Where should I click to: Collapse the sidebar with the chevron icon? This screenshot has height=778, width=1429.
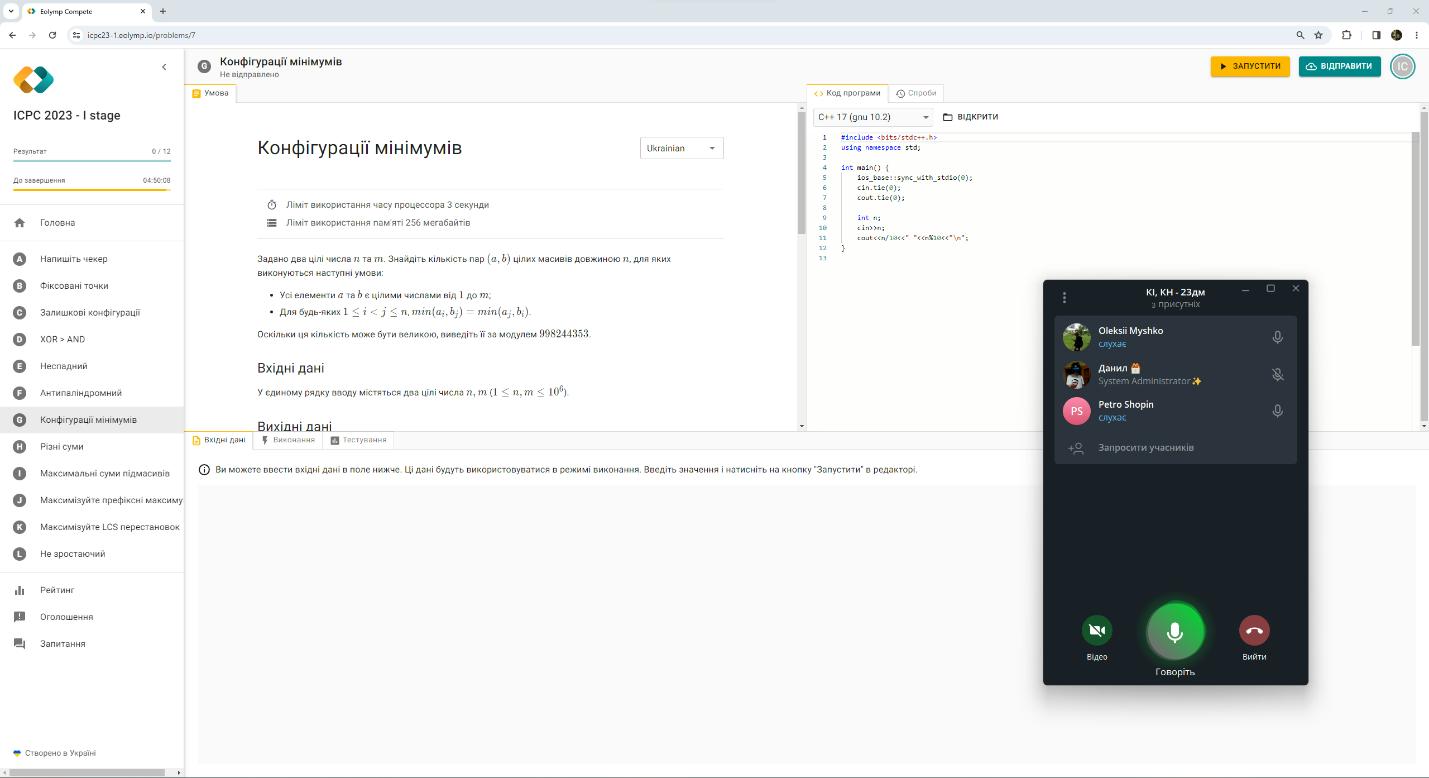[x=164, y=67]
